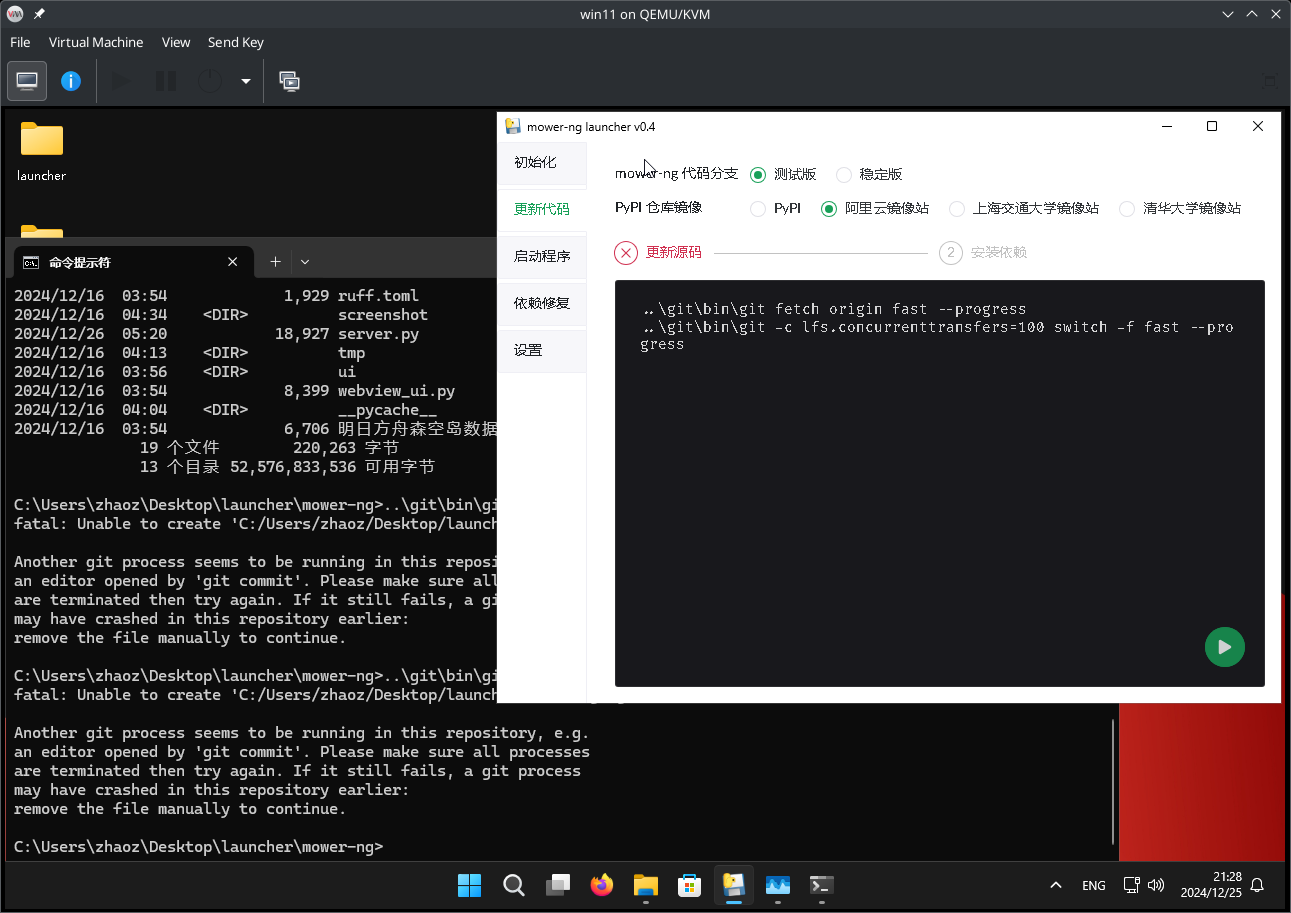
Task: Click the virt-viewer collapse arrow in title bar
Action: (1227, 14)
